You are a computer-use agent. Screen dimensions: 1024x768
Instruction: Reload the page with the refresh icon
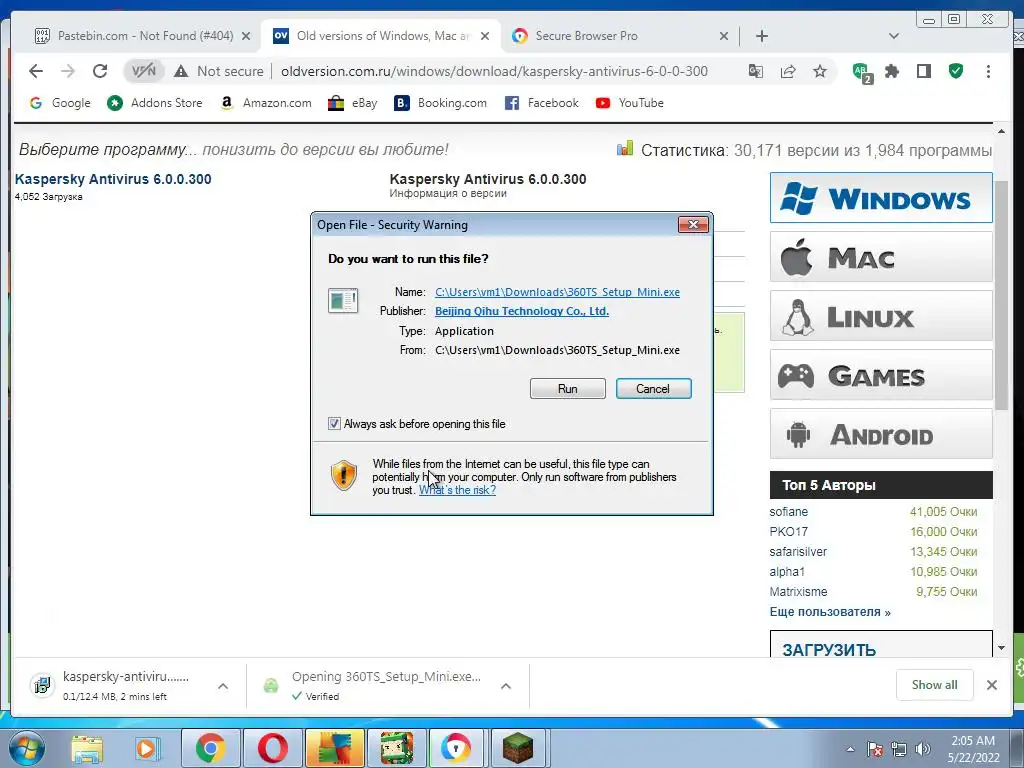click(x=100, y=71)
